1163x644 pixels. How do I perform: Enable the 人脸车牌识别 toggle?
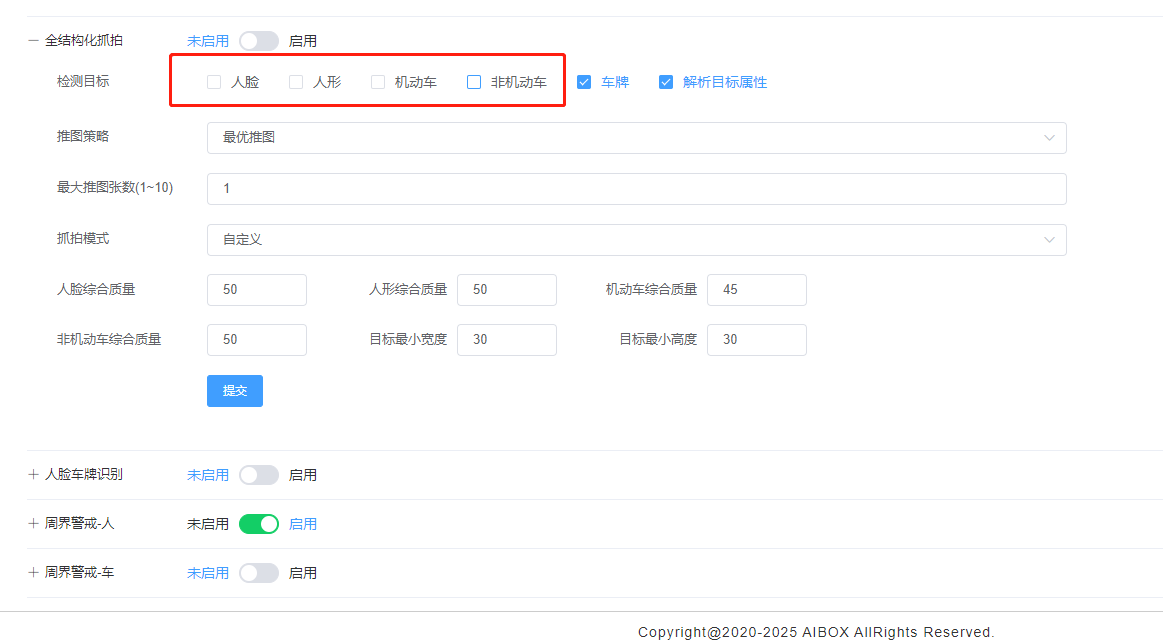click(259, 475)
